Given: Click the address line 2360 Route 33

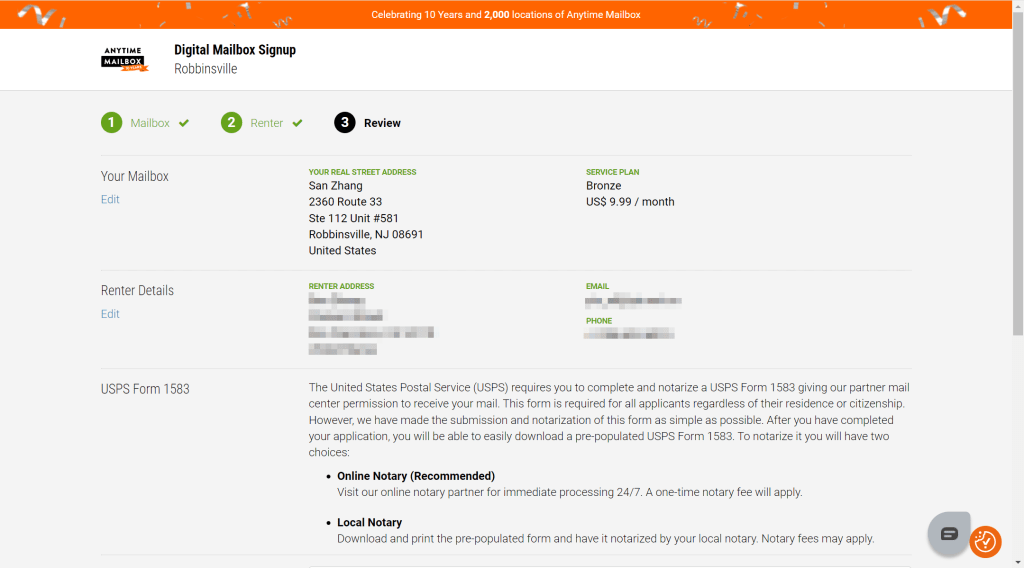Looking at the screenshot, I should pos(345,202).
